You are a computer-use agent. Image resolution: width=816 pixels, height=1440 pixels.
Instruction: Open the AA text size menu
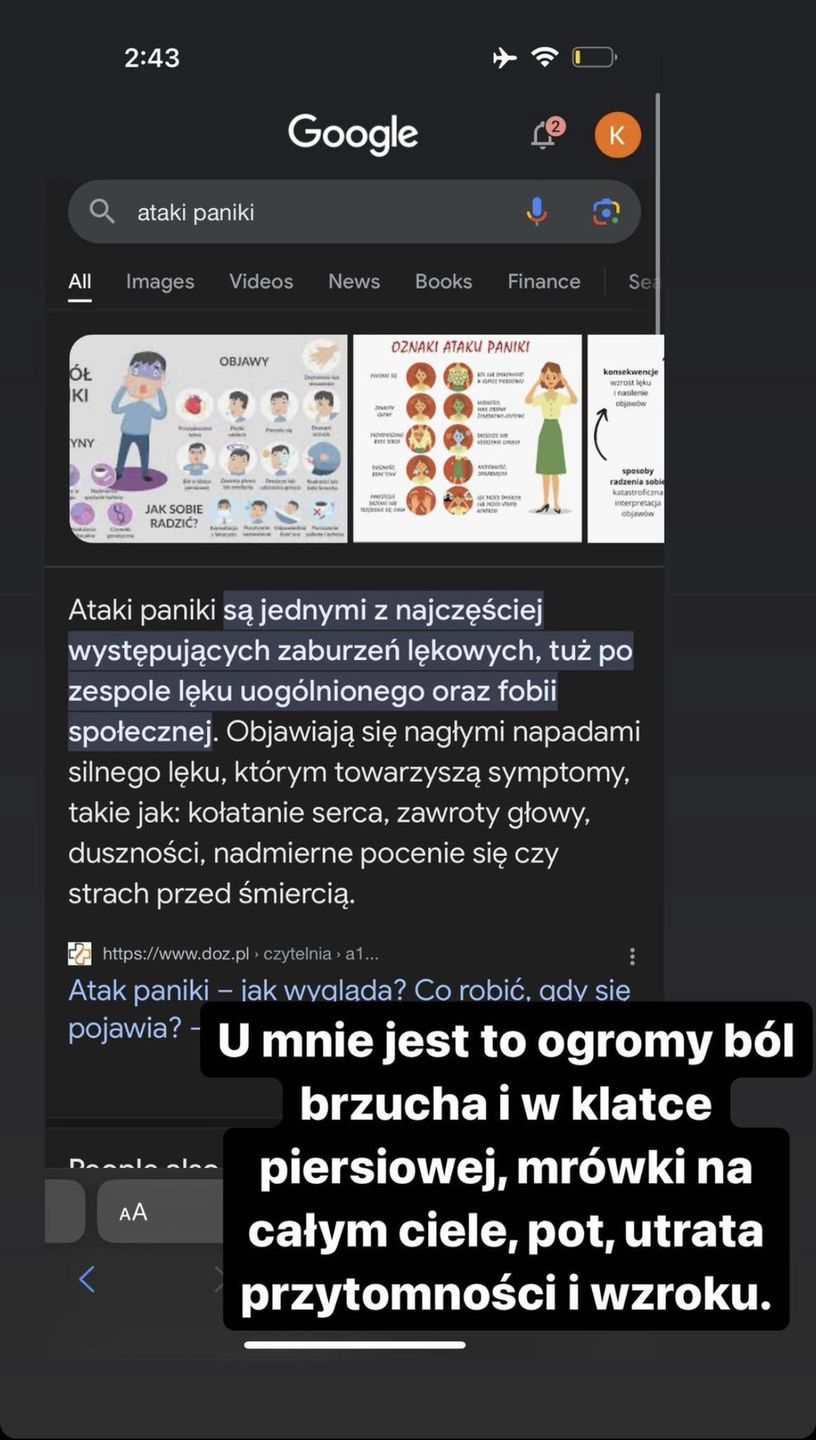click(x=133, y=1212)
